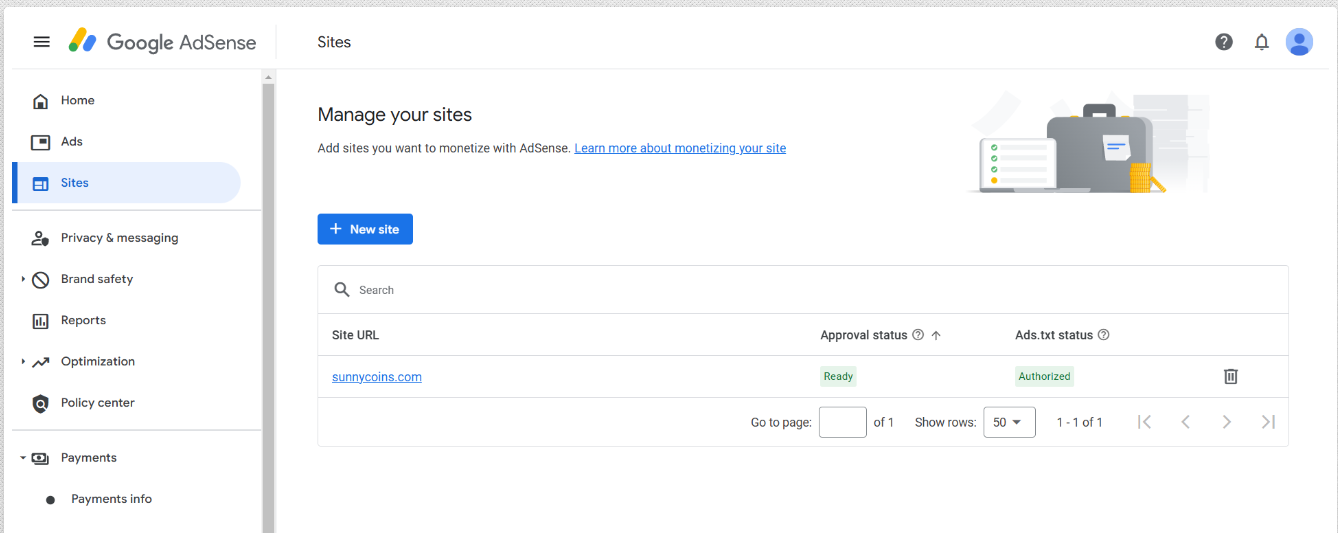
Task: Click the Authorized ads.txt status badge
Action: point(1044,377)
